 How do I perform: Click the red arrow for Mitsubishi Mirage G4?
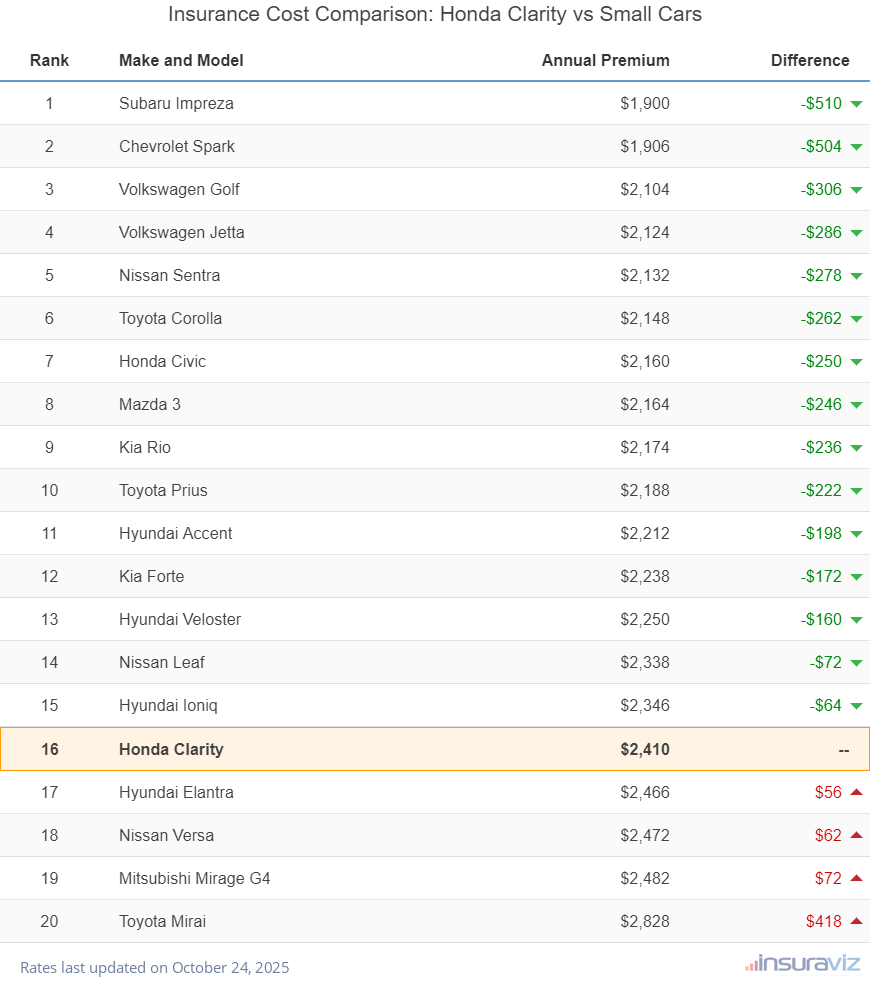(x=856, y=878)
